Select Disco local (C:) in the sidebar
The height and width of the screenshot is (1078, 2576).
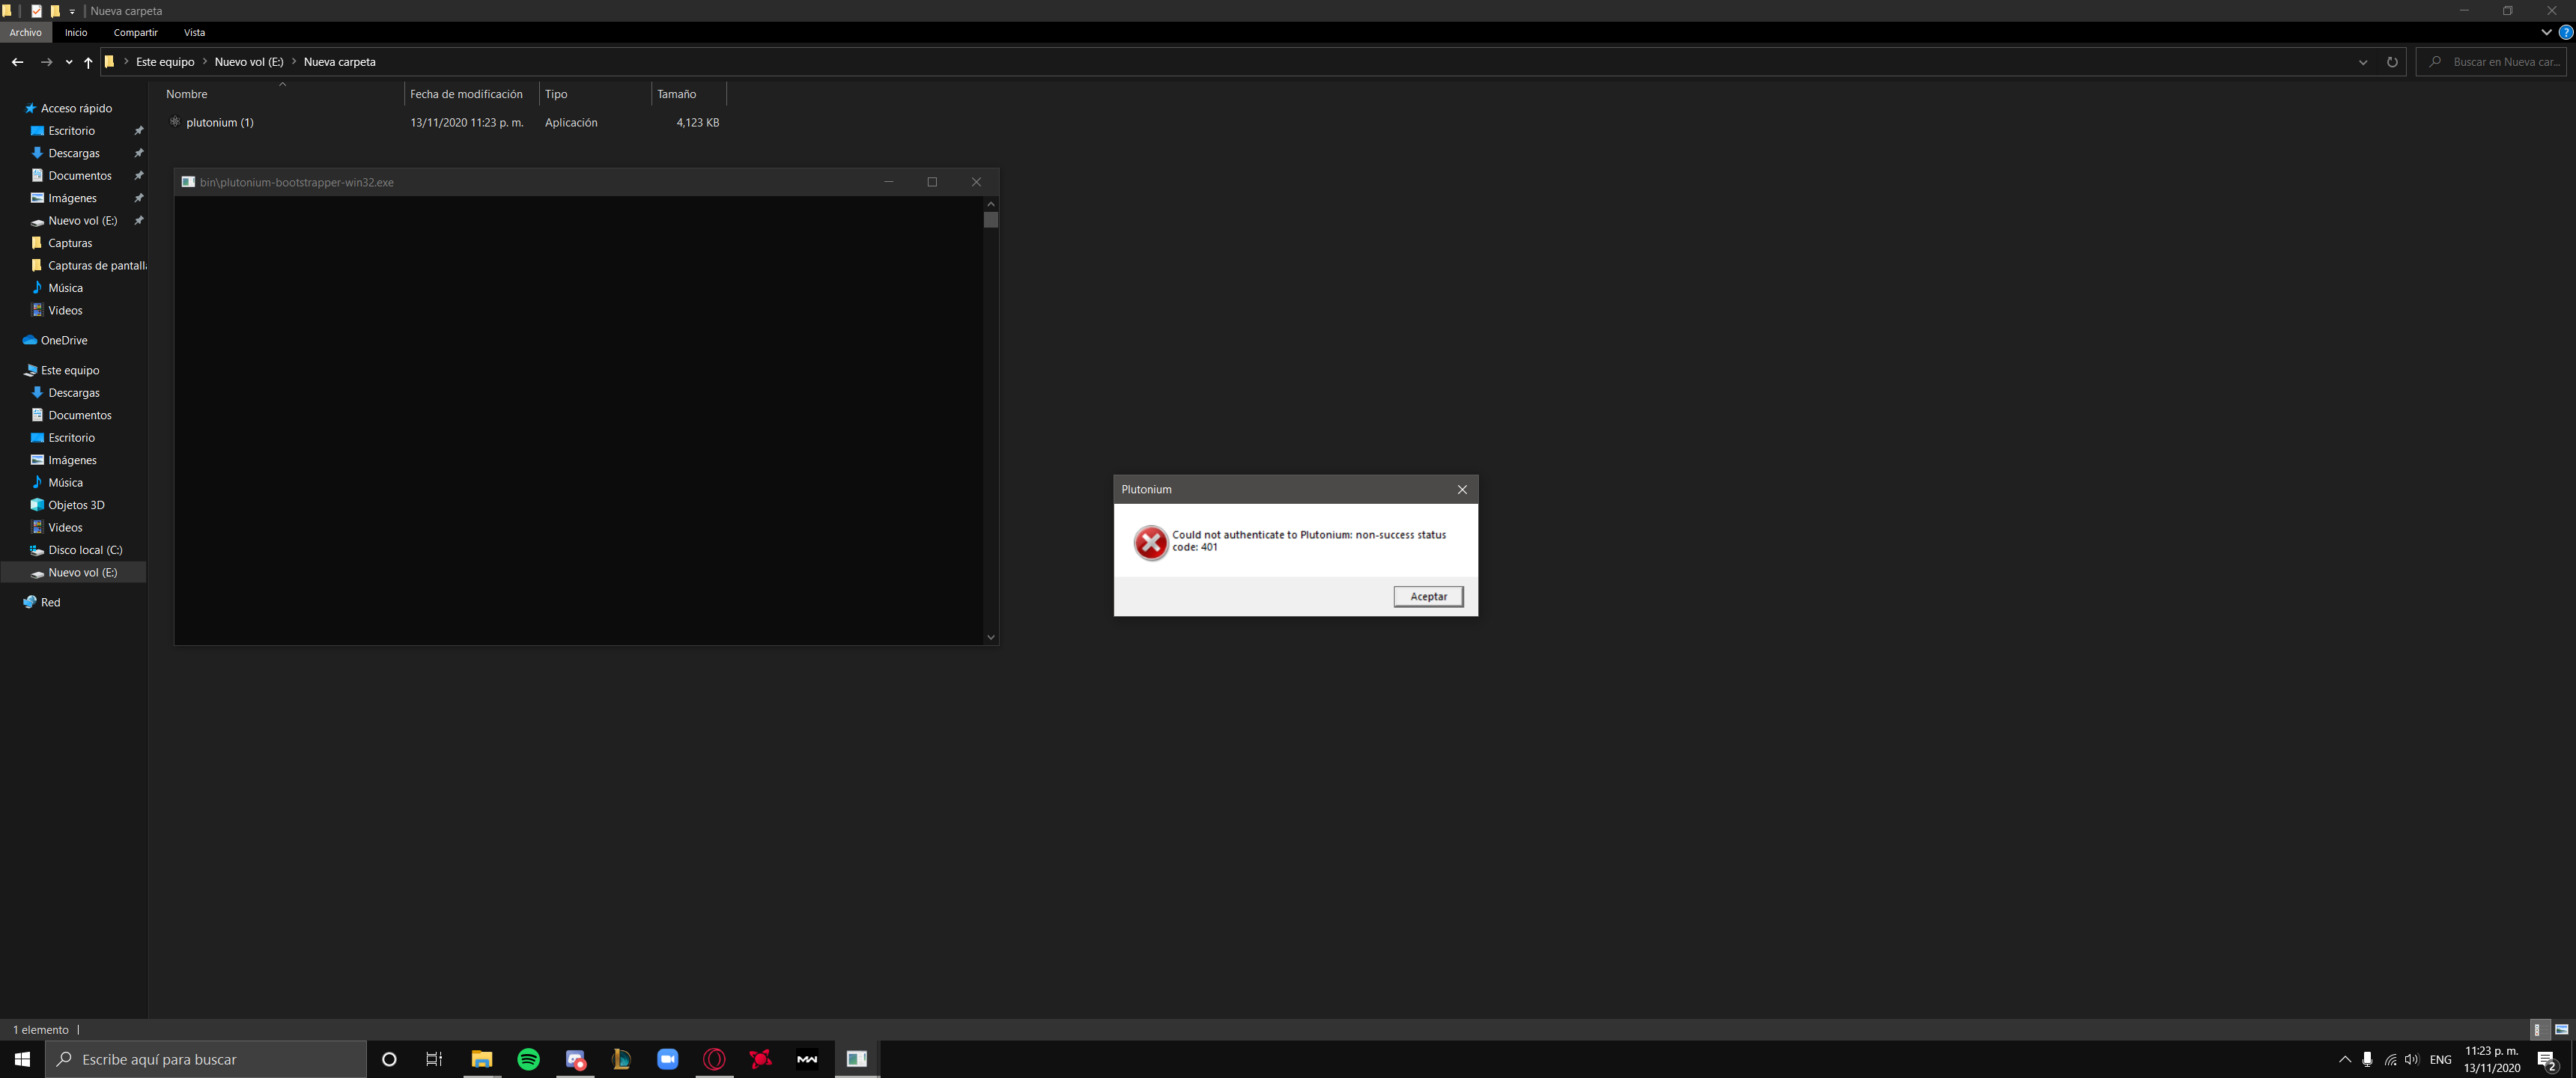tap(85, 550)
